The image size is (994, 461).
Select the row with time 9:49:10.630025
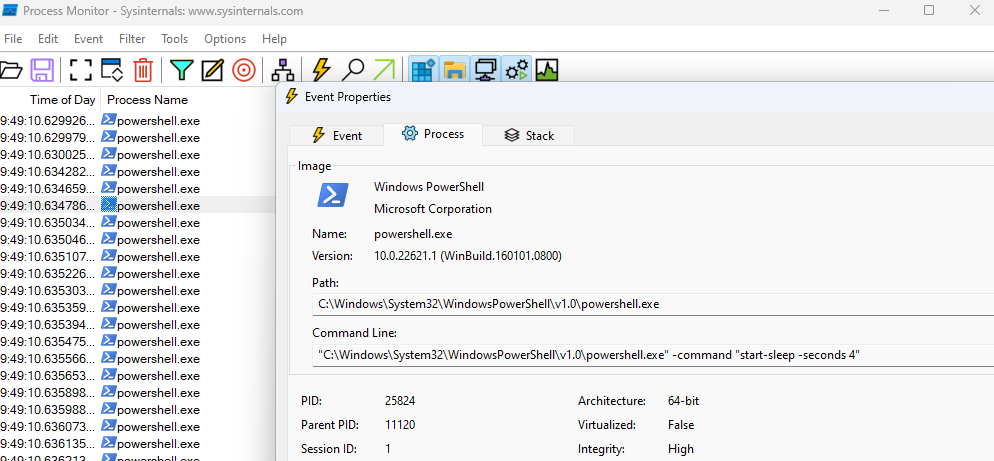[x=138, y=155]
